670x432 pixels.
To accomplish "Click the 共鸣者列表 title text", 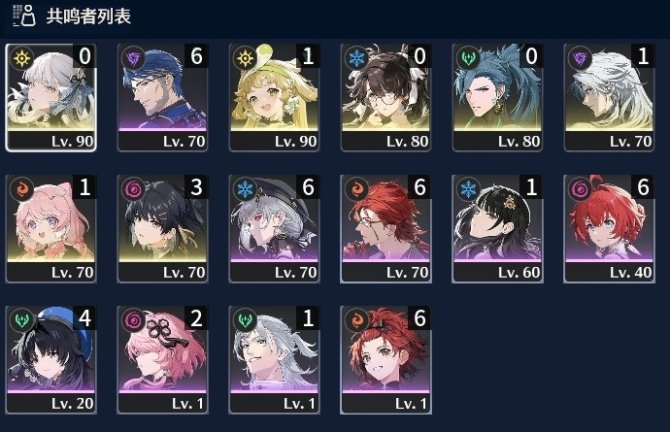I will [88, 16].
